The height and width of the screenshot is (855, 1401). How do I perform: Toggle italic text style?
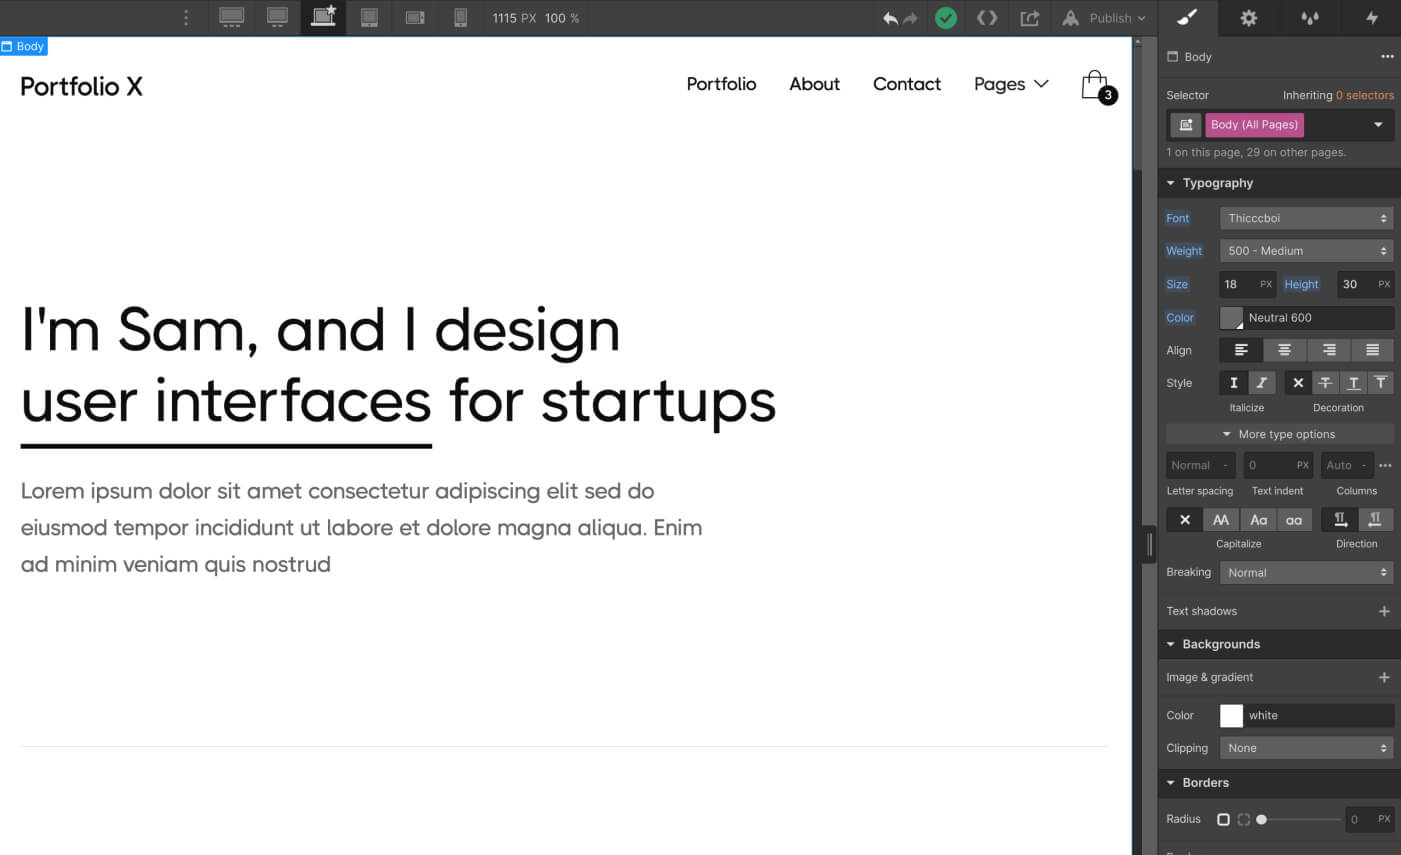click(1261, 382)
